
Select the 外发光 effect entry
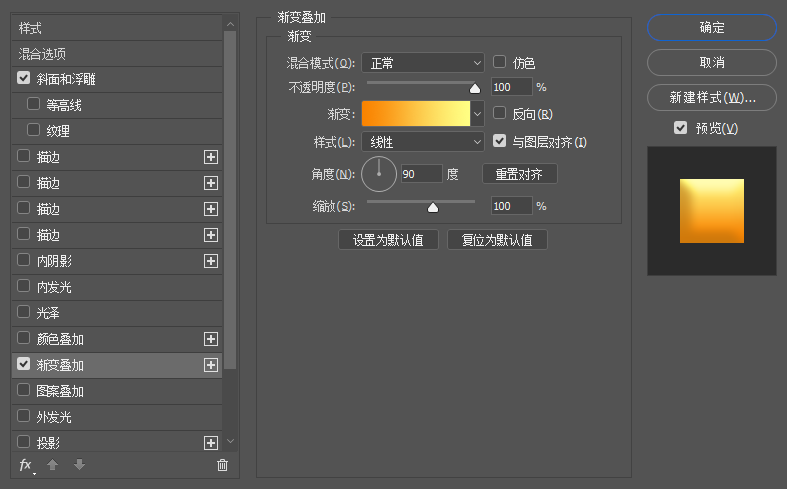click(54, 417)
